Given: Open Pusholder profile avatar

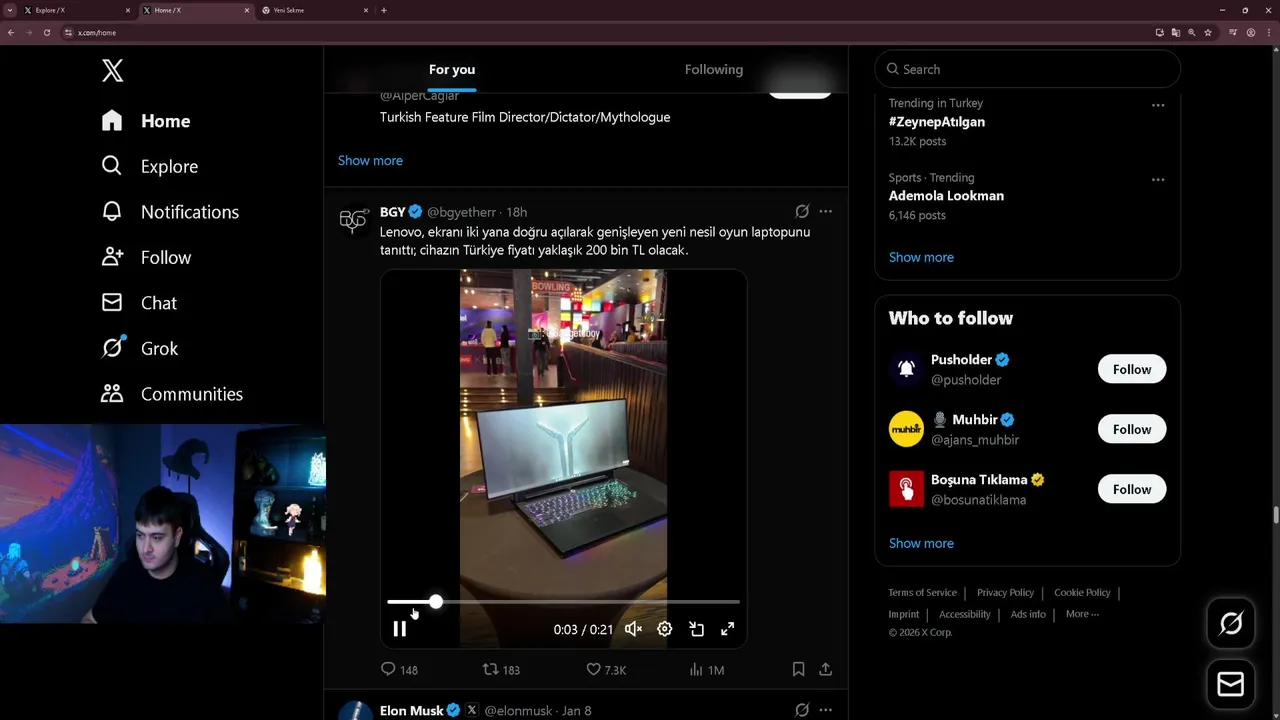Looking at the screenshot, I should coord(906,369).
